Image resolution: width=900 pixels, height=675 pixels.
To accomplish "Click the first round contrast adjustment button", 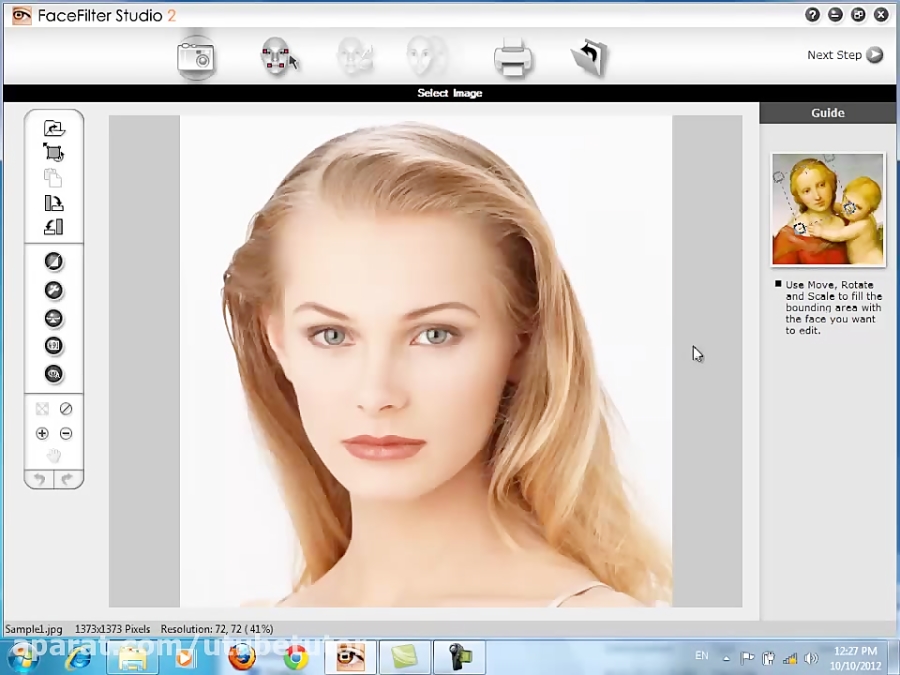I will tap(54, 262).
